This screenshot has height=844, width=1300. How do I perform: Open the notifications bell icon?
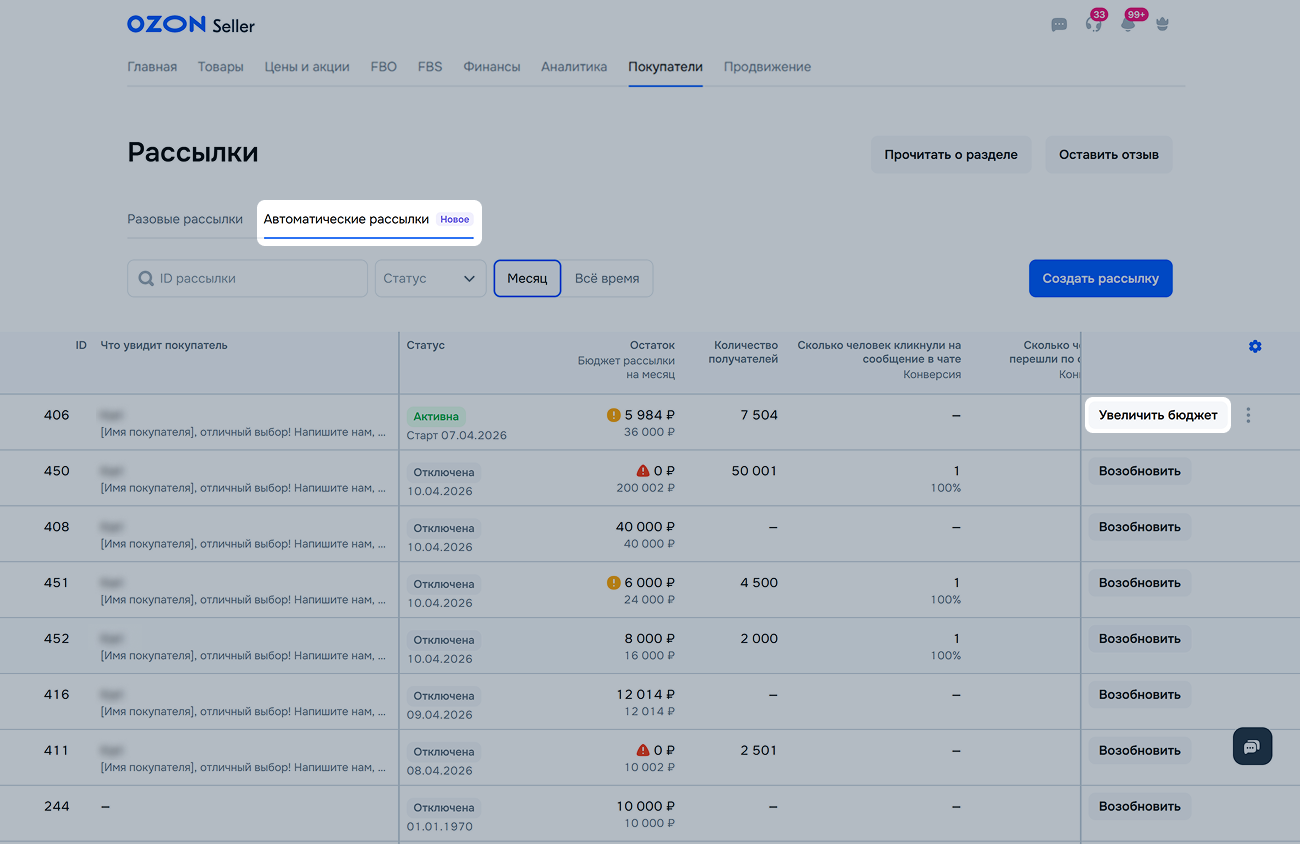coord(1128,25)
